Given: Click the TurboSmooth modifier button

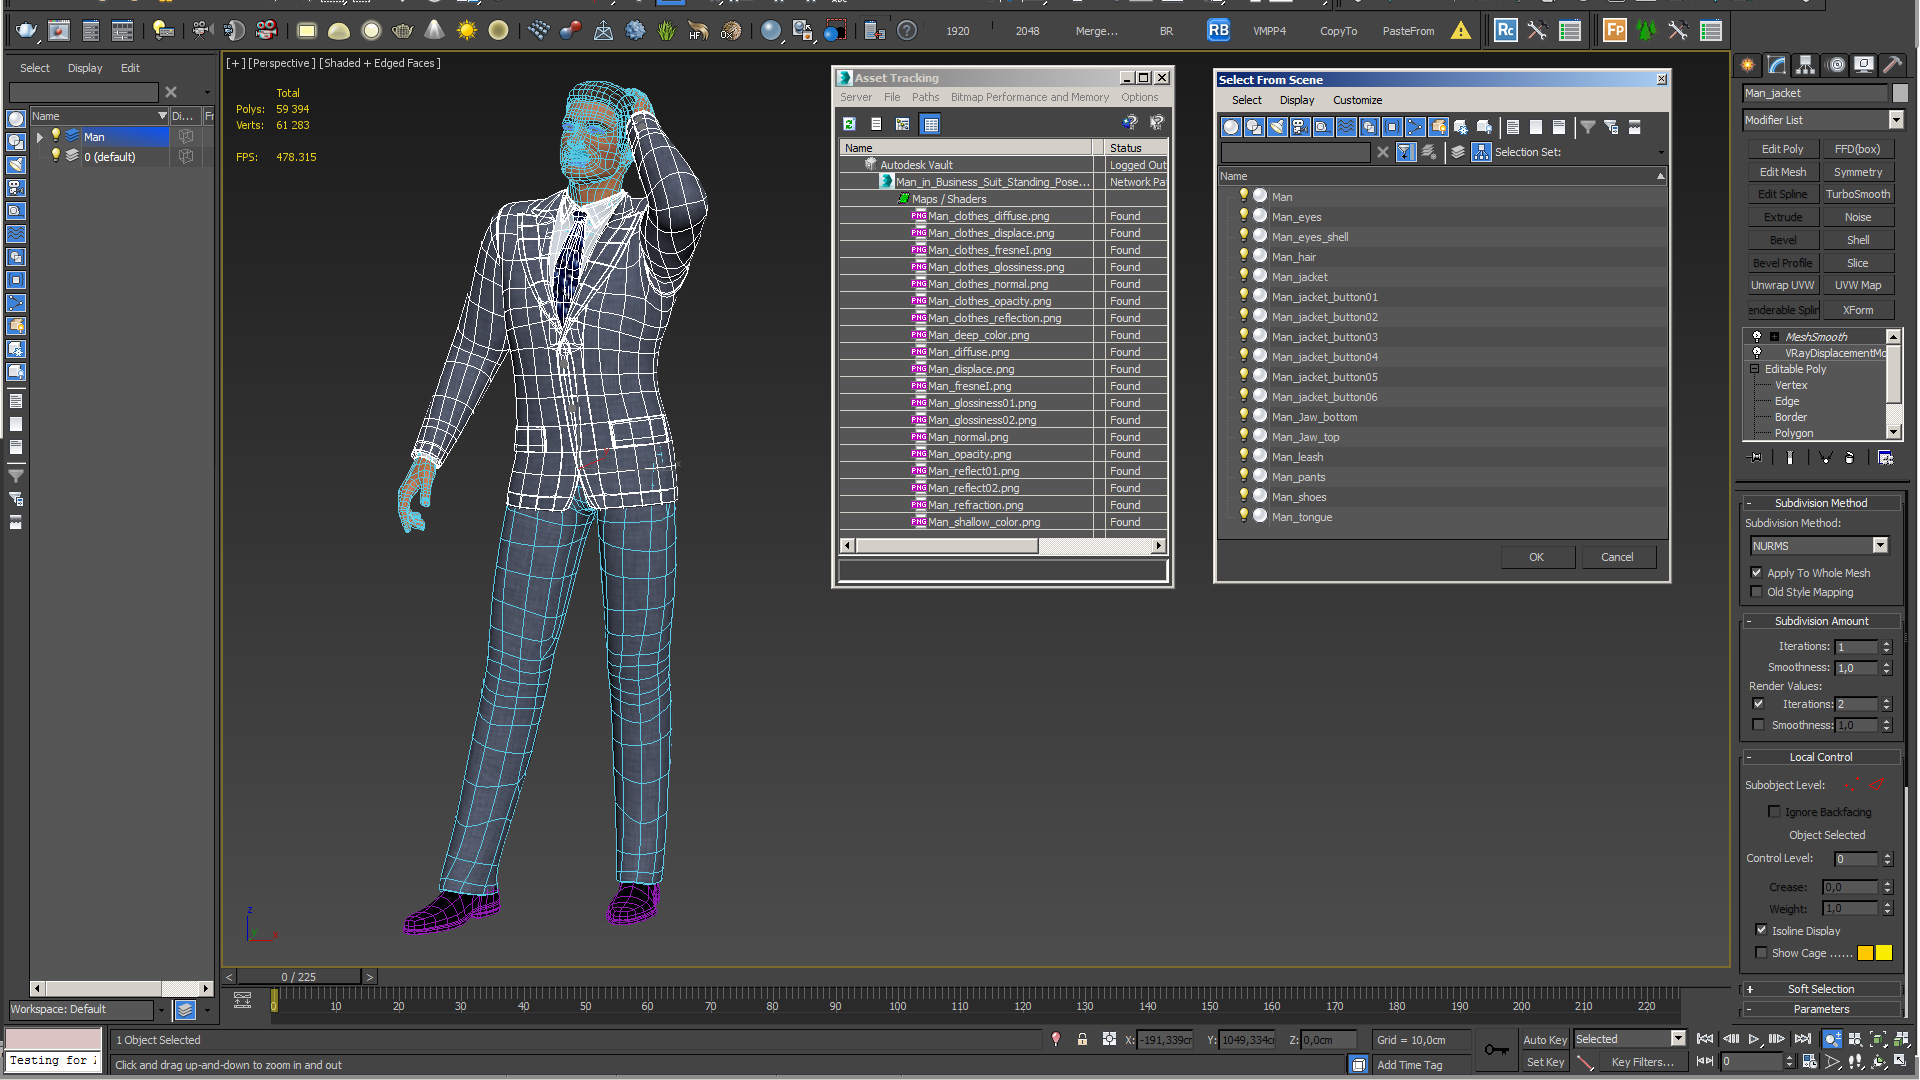Looking at the screenshot, I should (x=1857, y=194).
